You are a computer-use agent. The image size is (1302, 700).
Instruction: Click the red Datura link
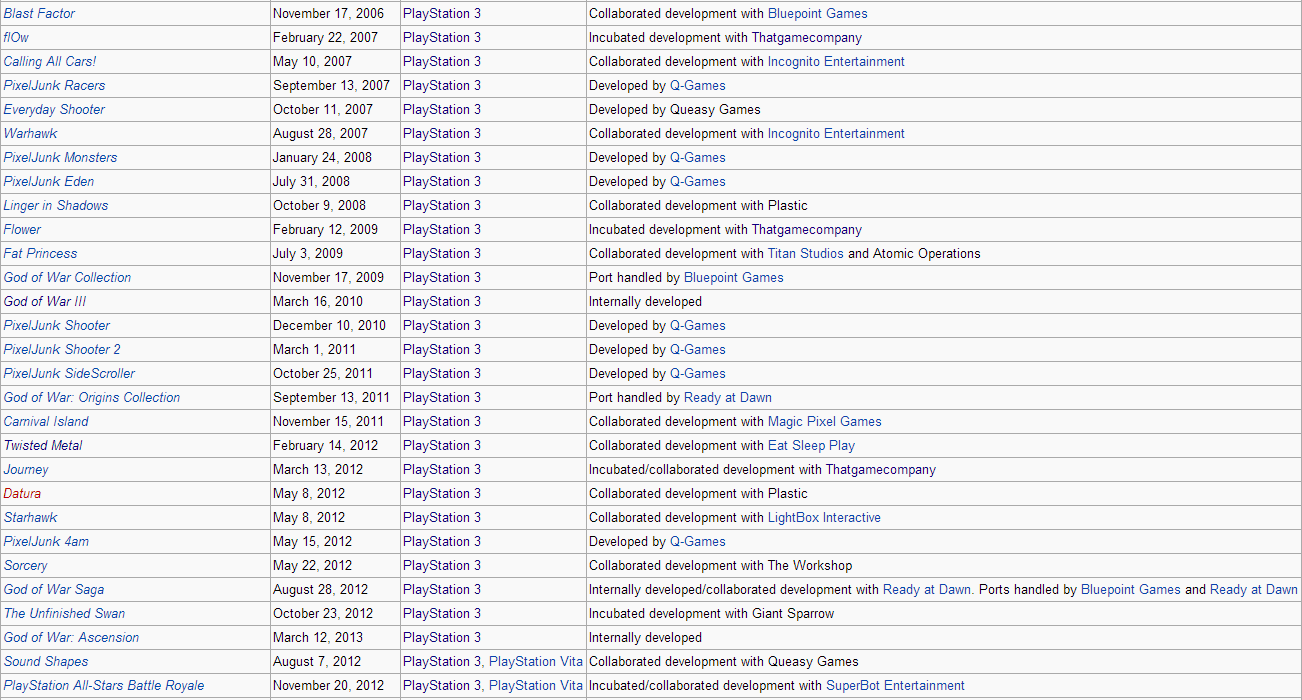22,493
